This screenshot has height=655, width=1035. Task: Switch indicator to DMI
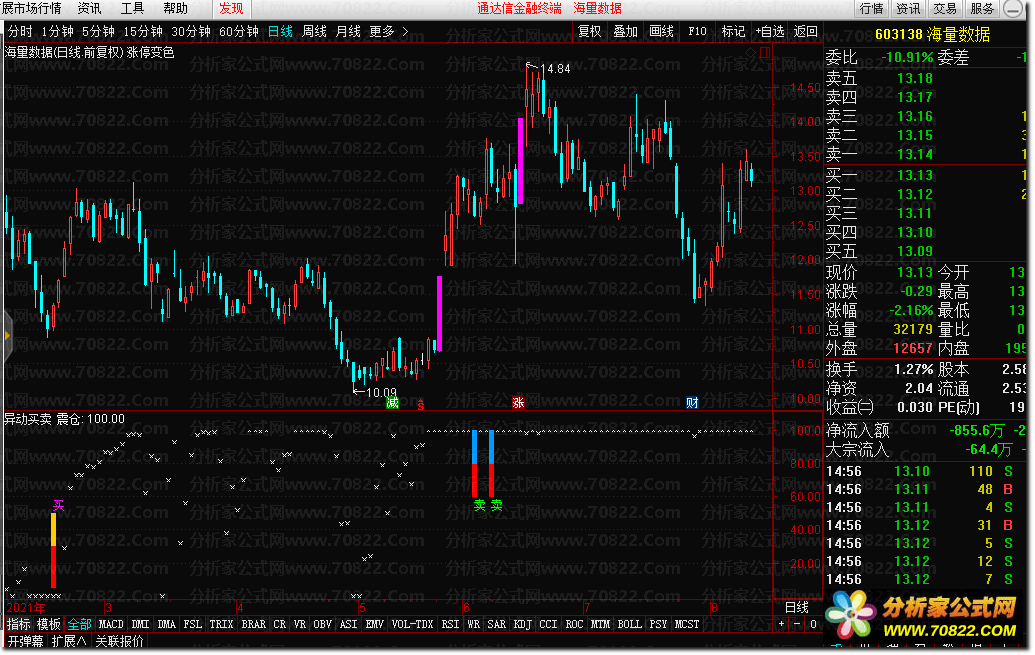click(x=140, y=624)
